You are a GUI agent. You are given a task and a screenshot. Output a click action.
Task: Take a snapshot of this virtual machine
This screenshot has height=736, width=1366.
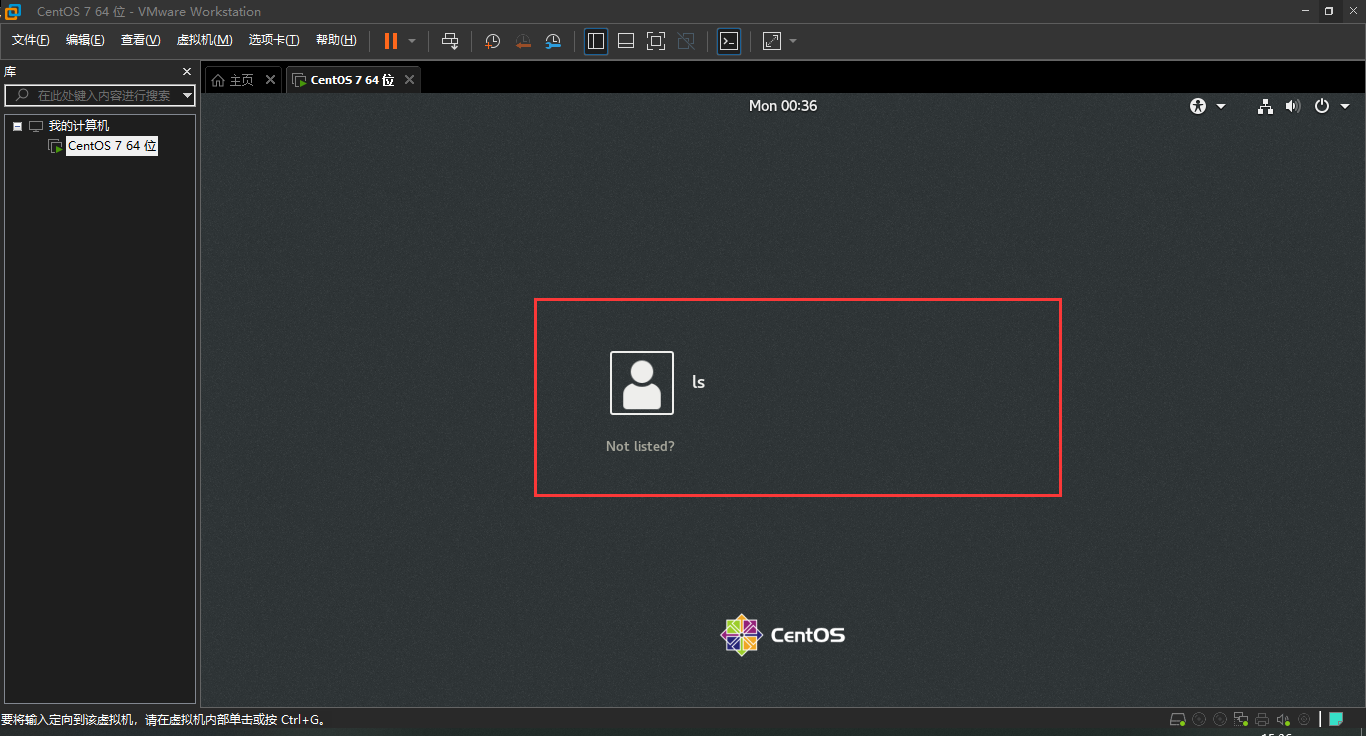[x=493, y=41]
